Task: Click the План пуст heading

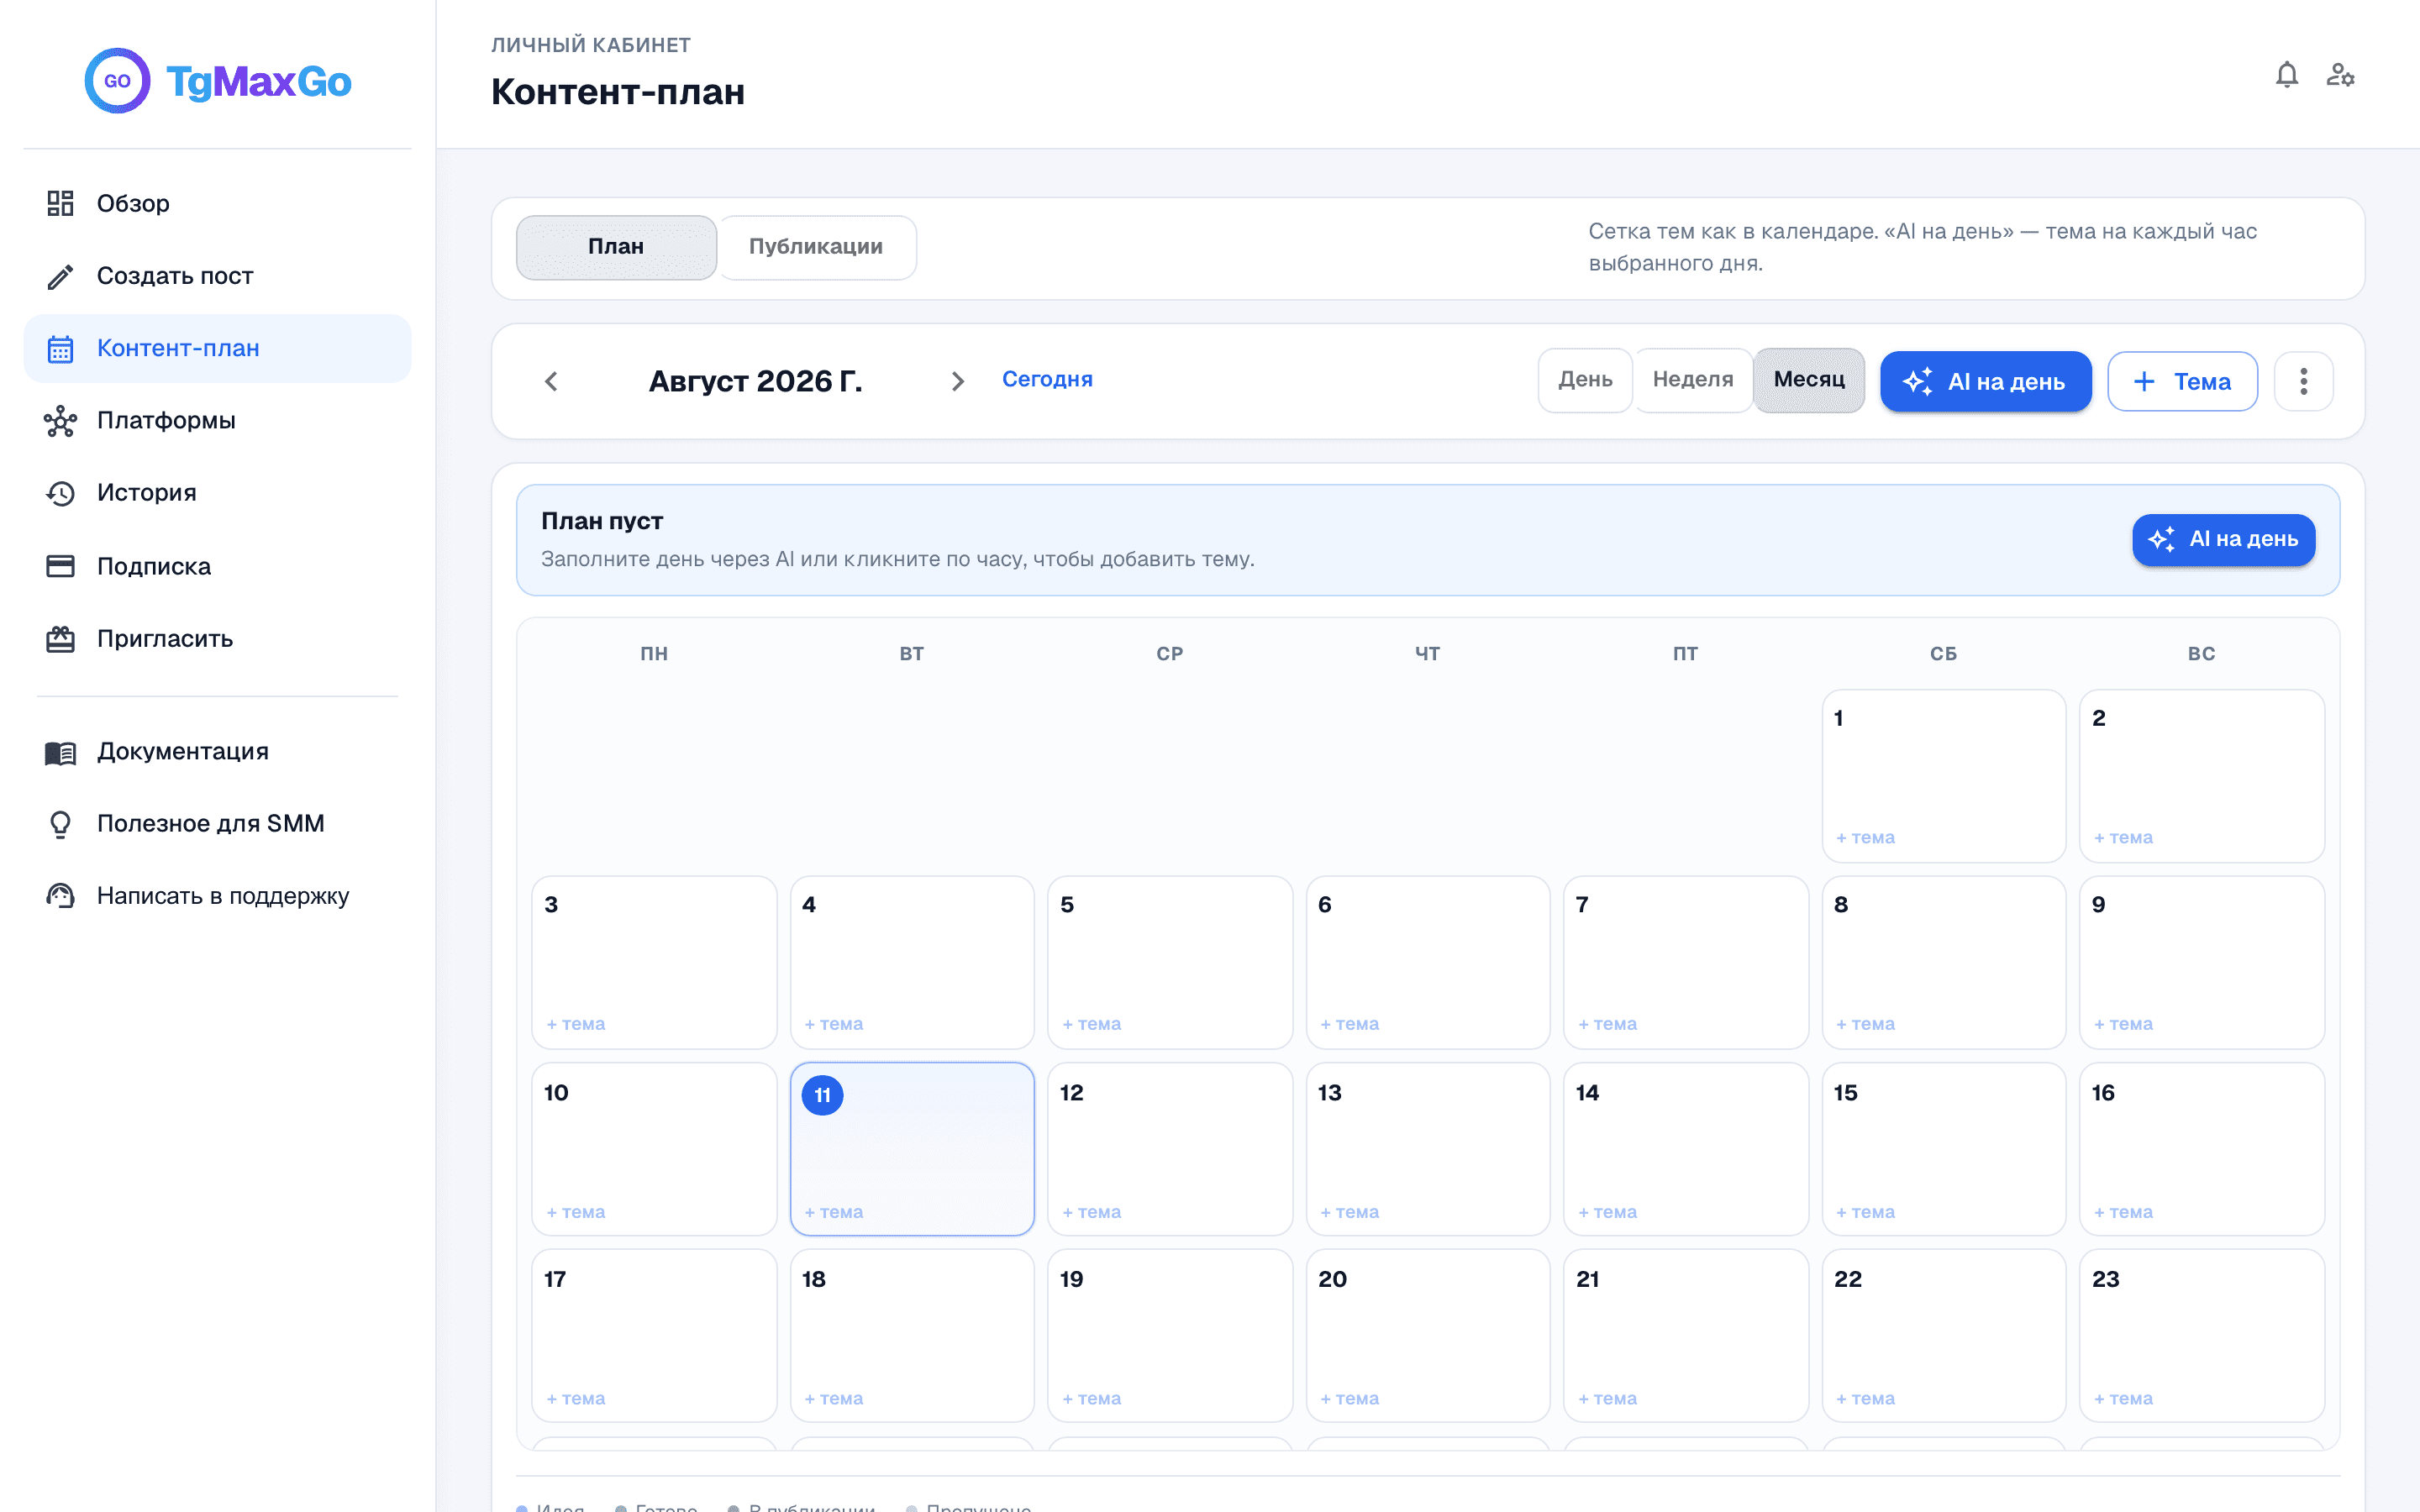Action: [602, 521]
